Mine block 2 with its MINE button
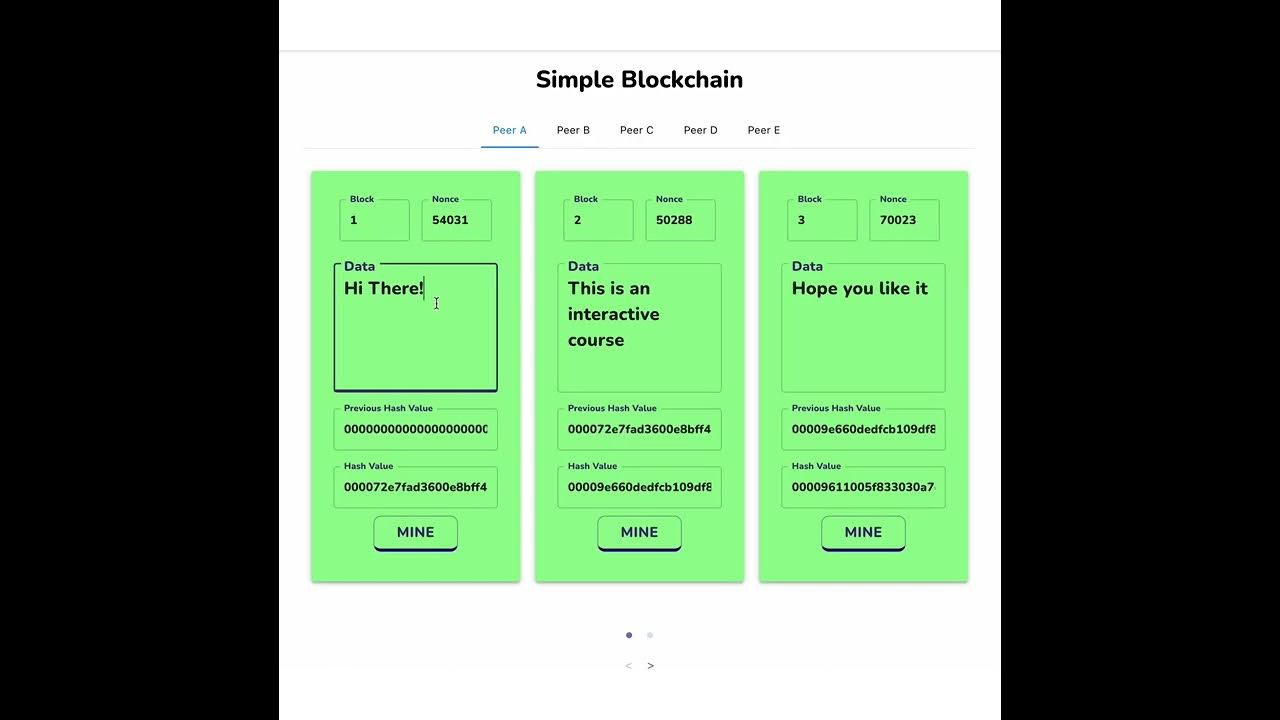1280x720 pixels. tap(639, 532)
